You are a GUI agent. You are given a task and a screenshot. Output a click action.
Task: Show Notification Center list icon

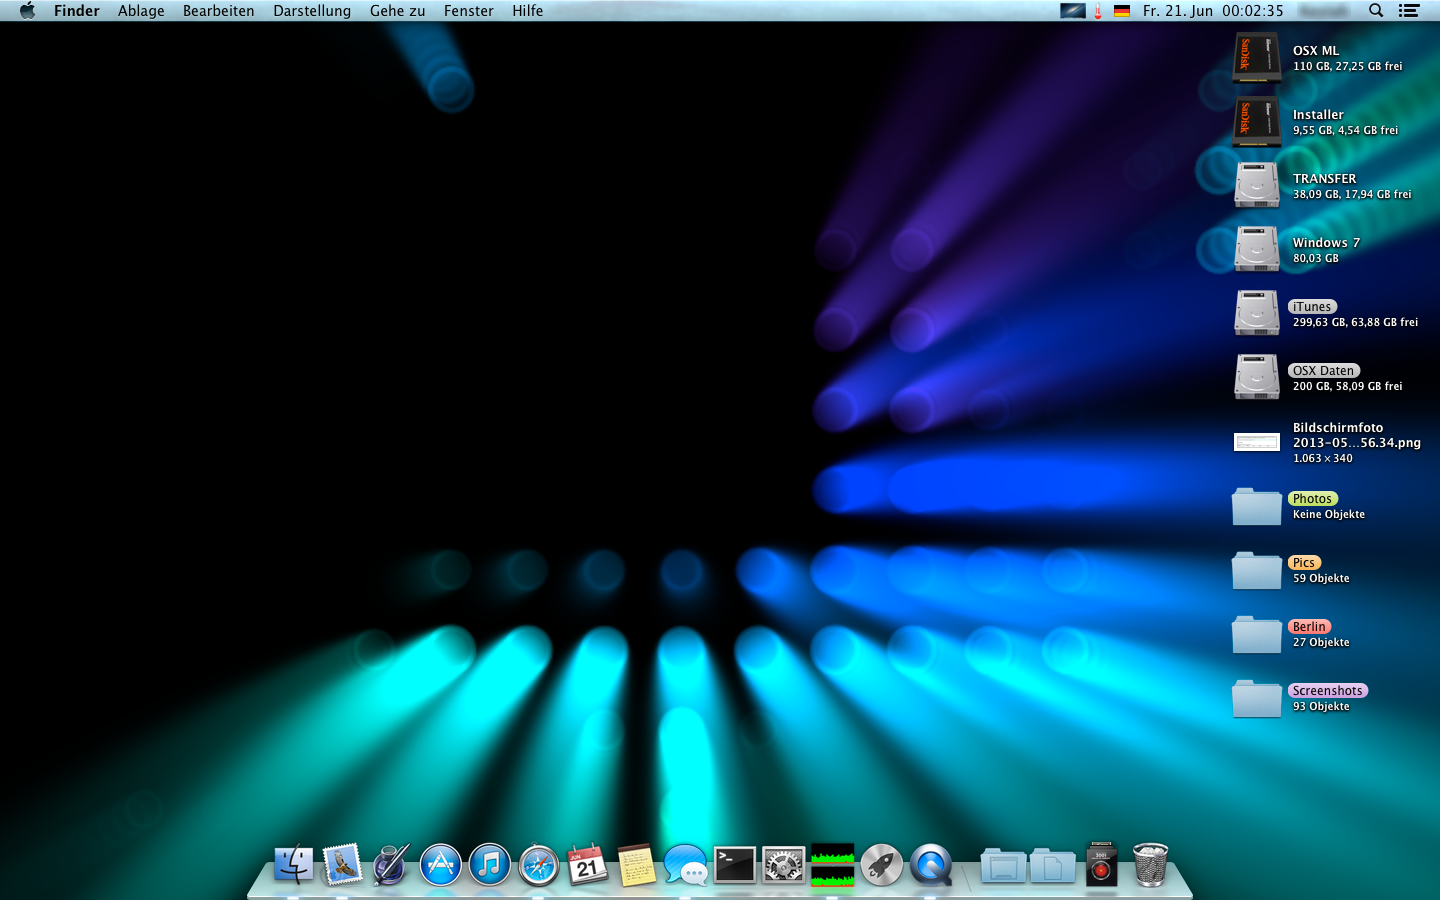pos(1409,11)
